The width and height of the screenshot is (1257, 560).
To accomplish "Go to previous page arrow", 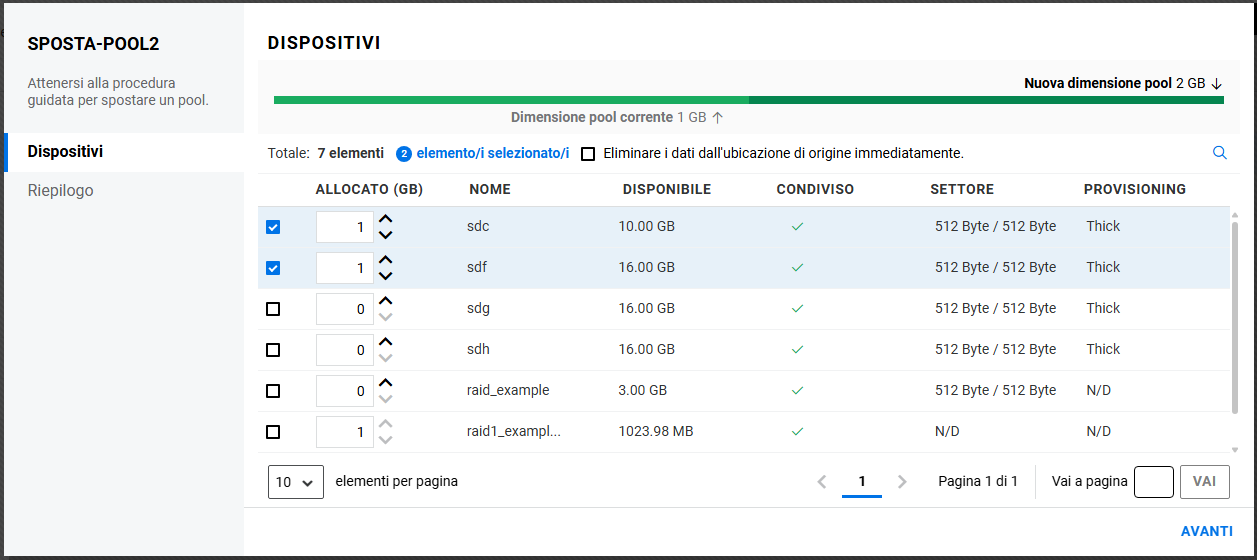I will click(822, 482).
